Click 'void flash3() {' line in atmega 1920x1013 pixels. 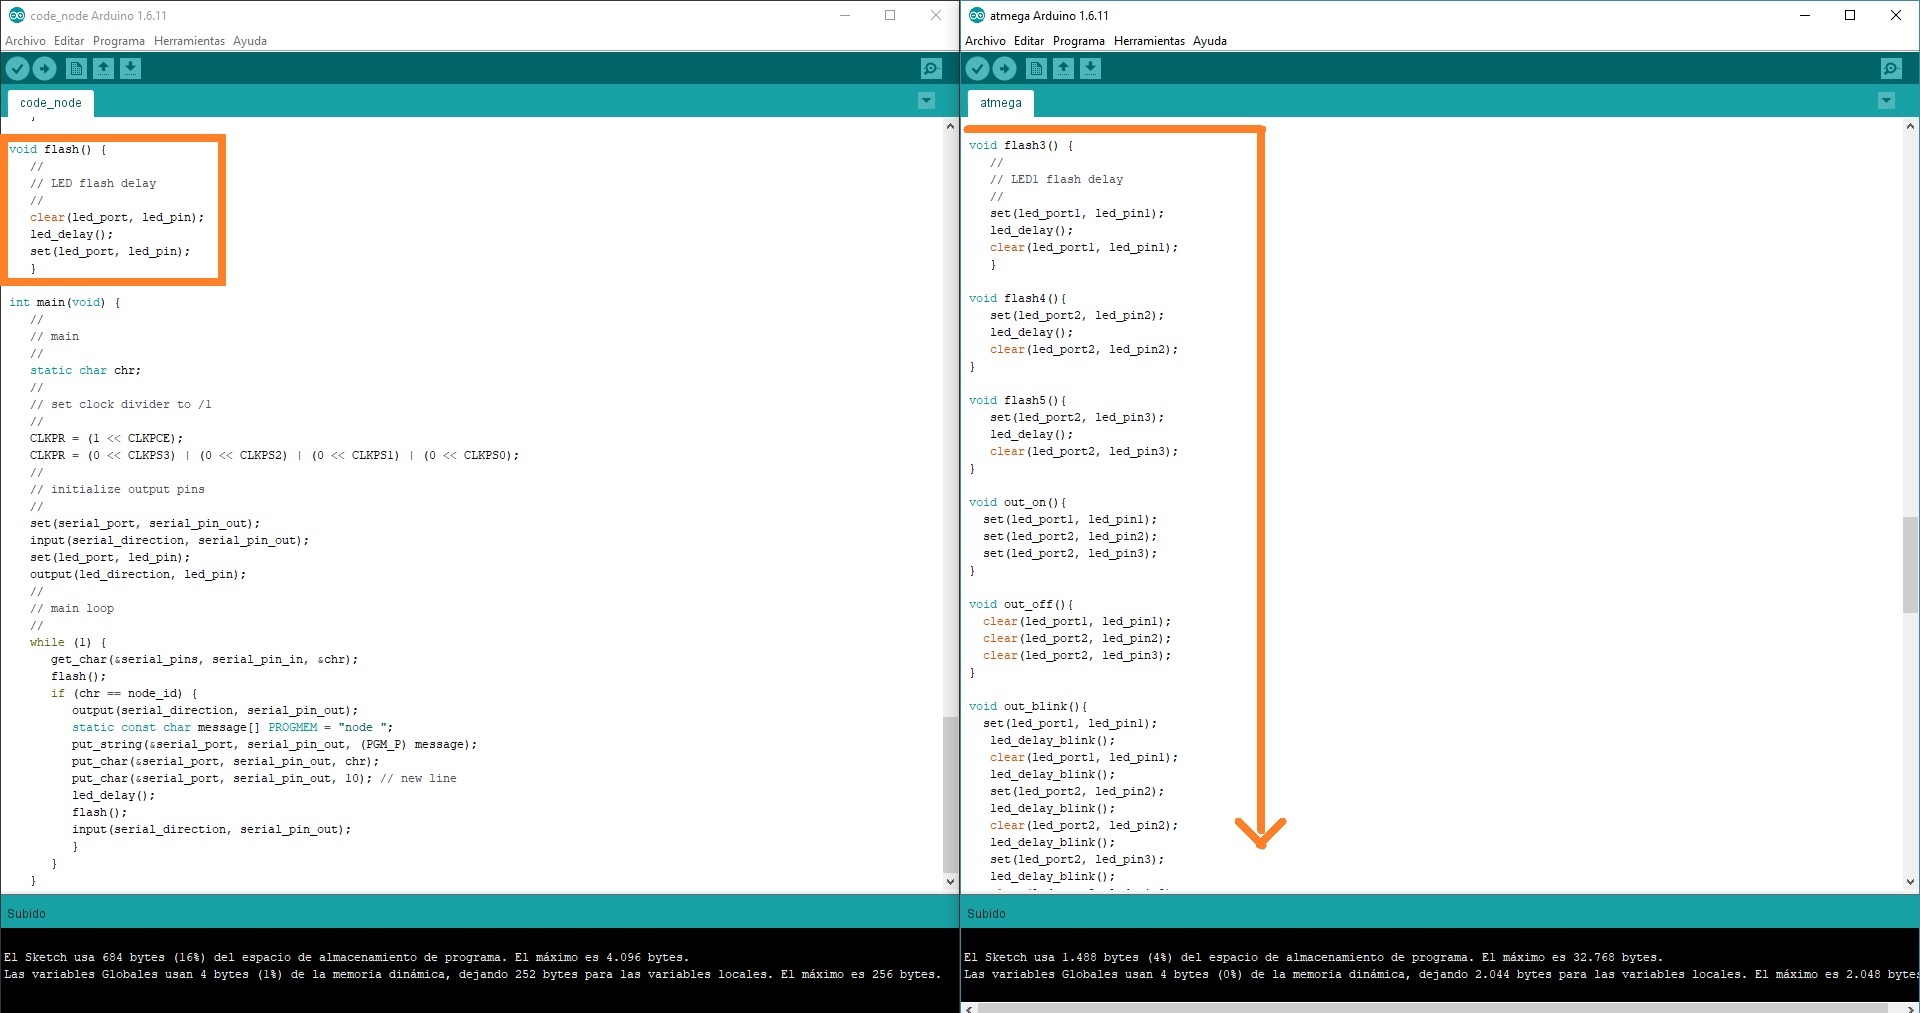[x=1021, y=145]
